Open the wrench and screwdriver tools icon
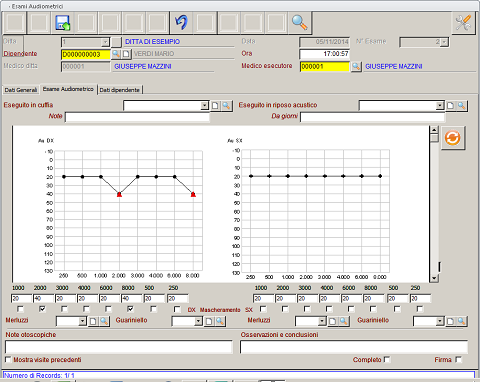 pos(463,22)
